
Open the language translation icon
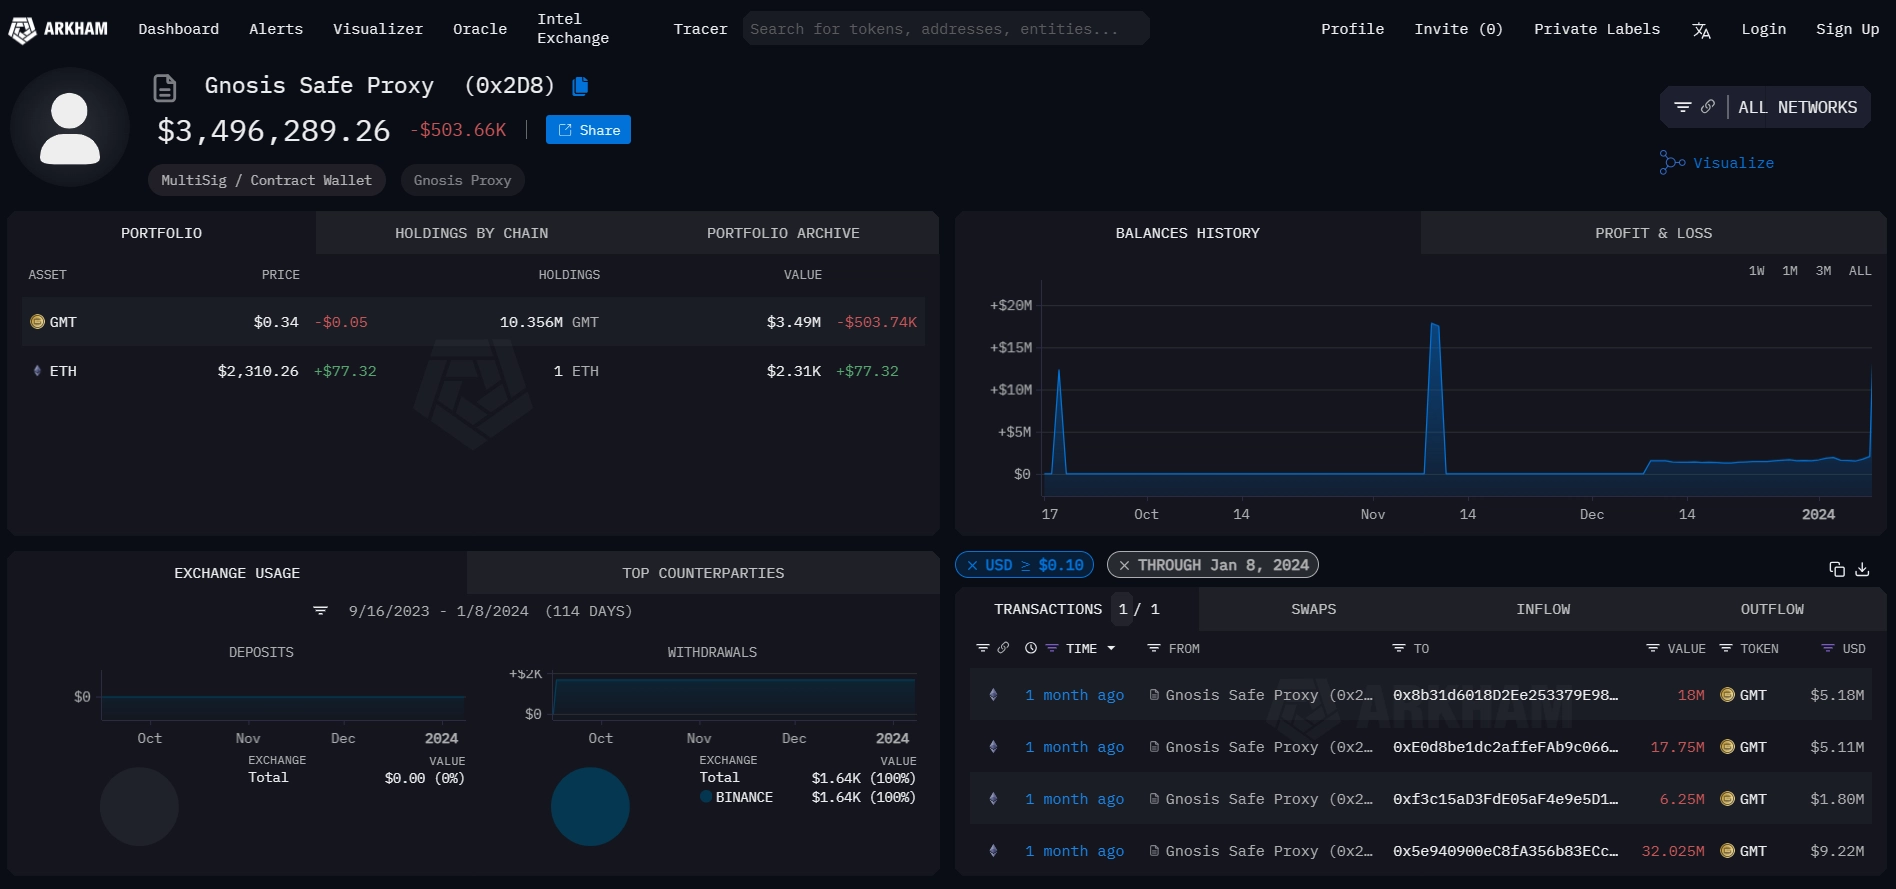1701,30
